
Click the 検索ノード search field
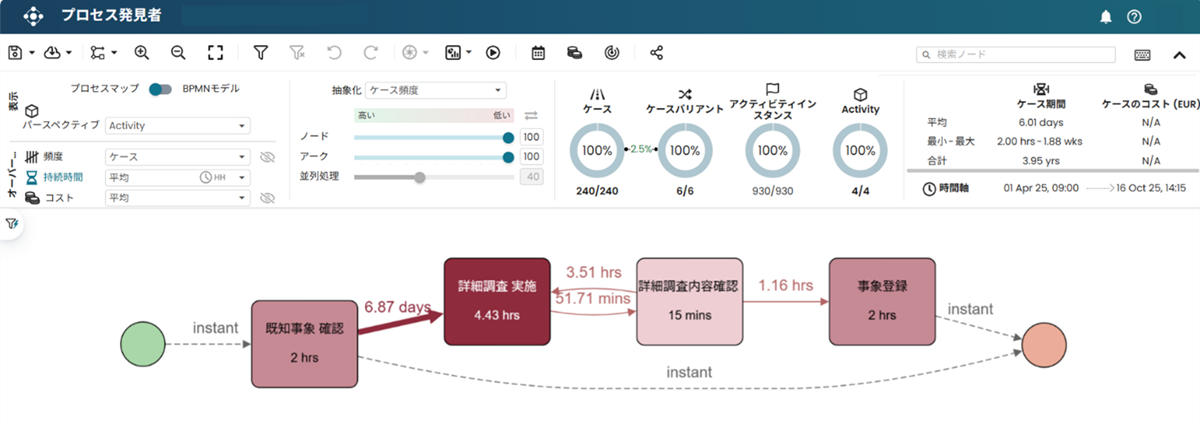point(1022,54)
